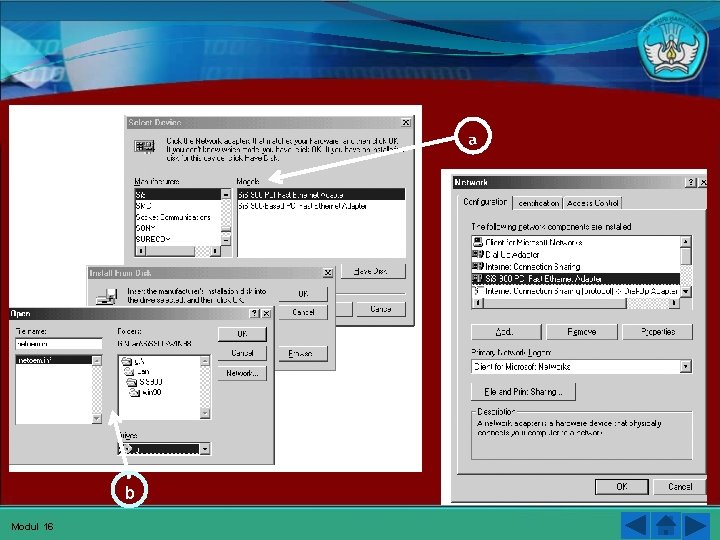Select SURECOM in the Manufacturers list
Screen dimensions: 720x540
tap(178, 239)
